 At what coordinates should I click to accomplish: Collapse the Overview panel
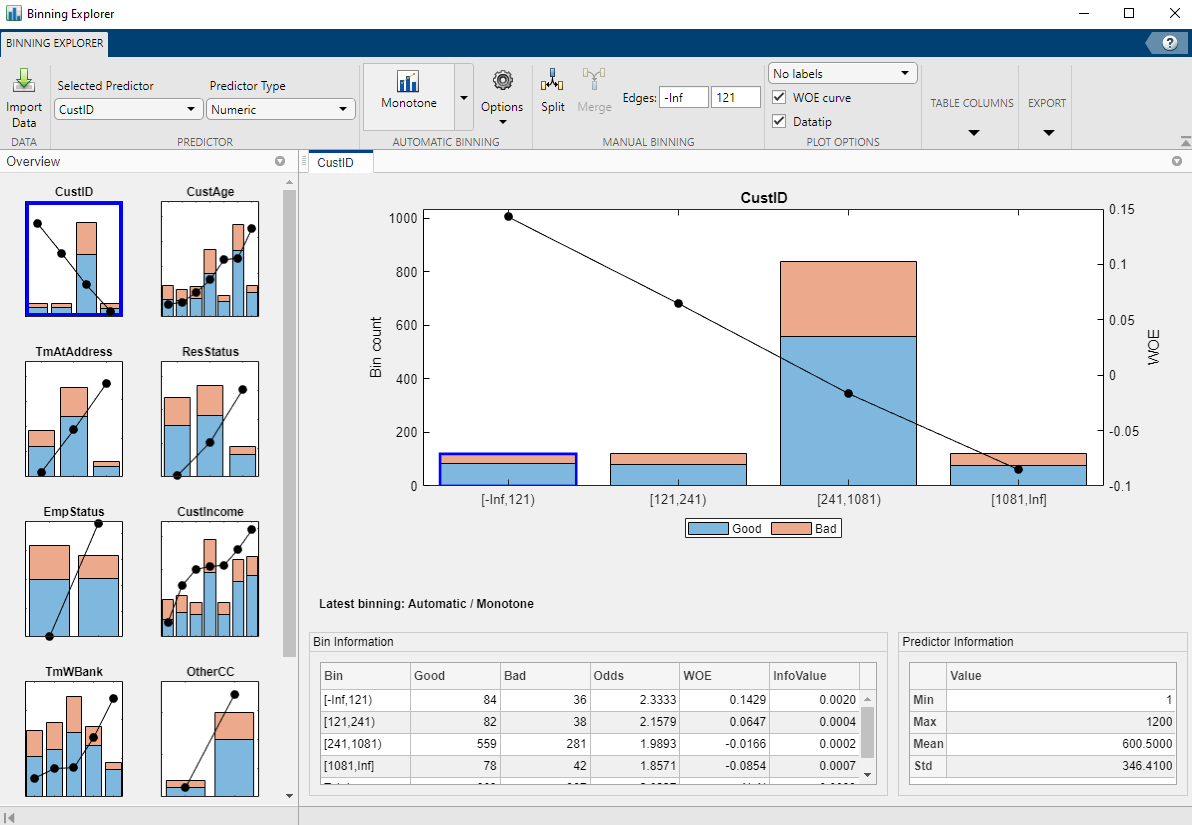click(281, 161)
